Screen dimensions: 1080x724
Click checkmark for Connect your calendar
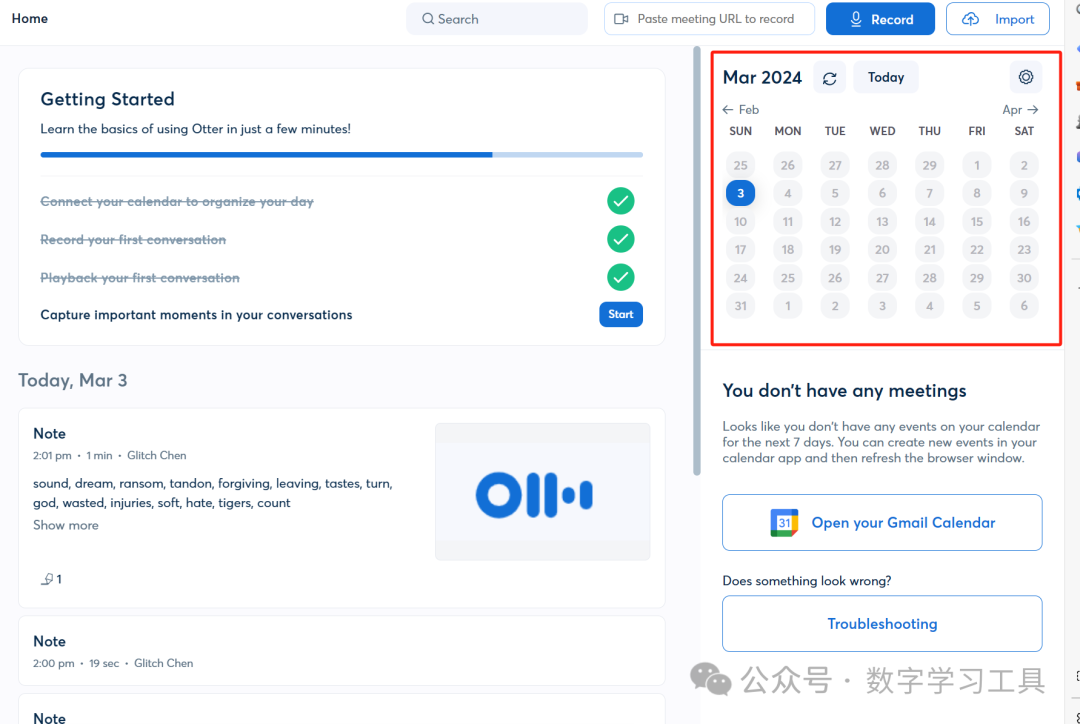tap(621, 201)
